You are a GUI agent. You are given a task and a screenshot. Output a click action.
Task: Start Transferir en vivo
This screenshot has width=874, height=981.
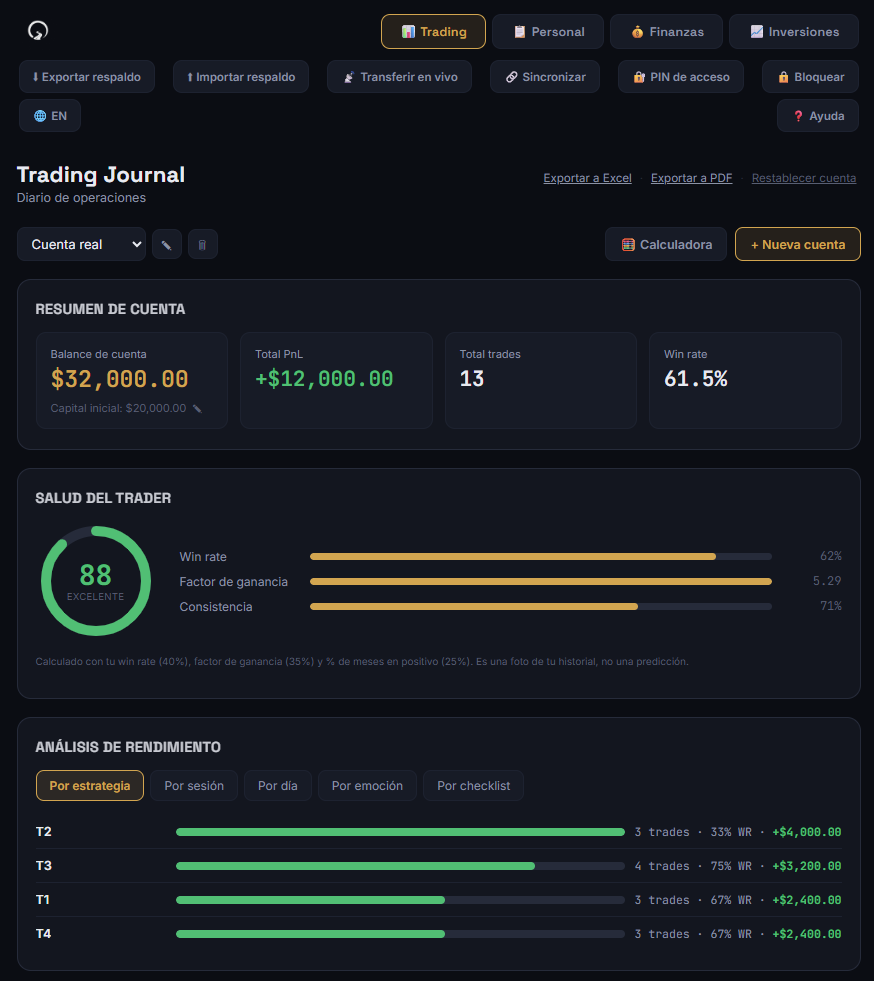coord(399,77)
